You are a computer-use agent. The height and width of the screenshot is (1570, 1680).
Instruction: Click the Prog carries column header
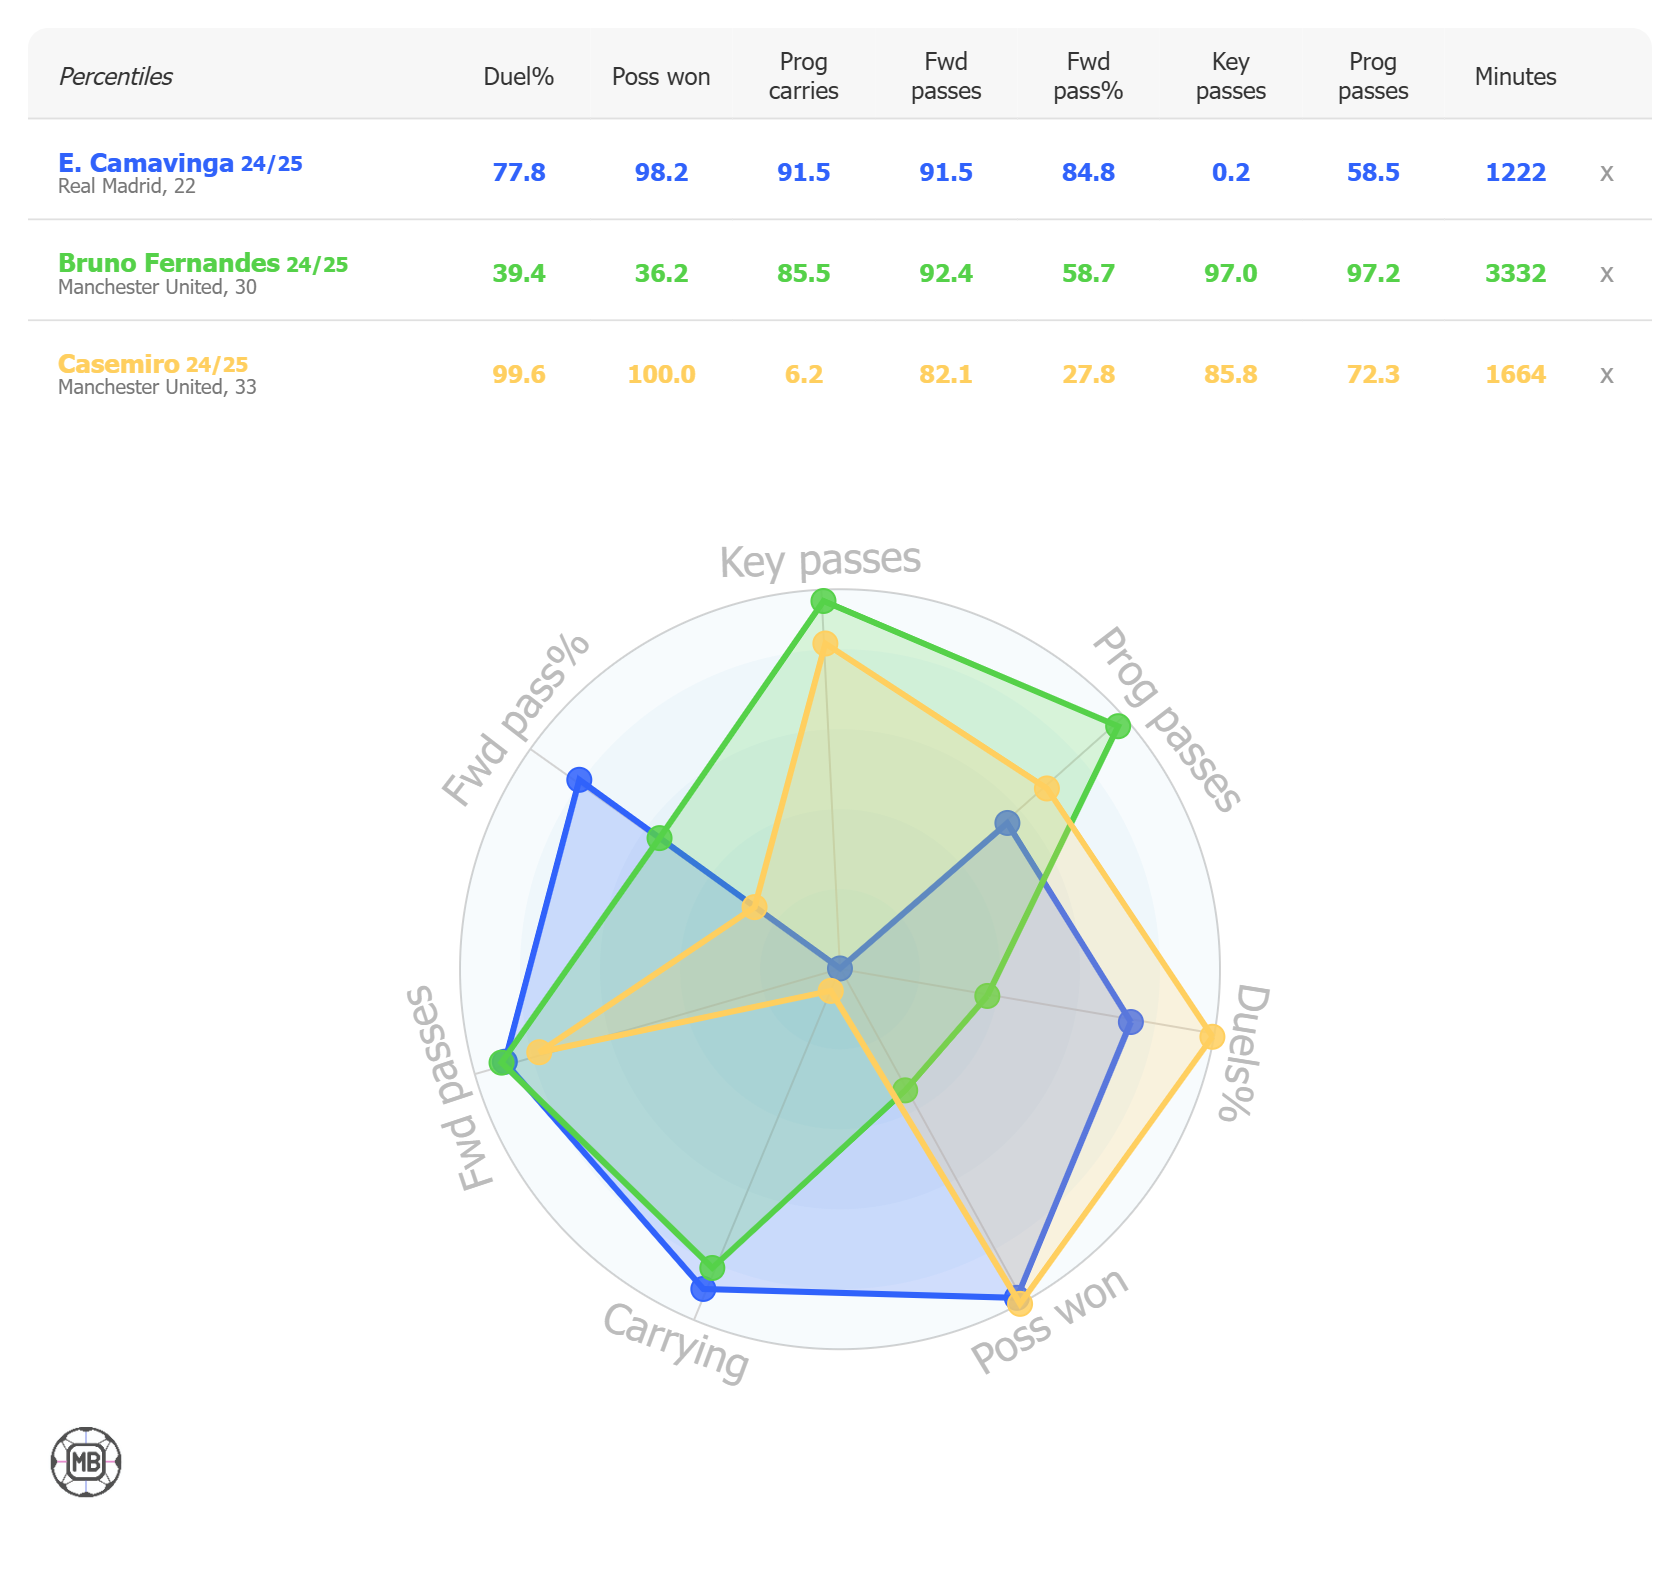tap(803, 76)
